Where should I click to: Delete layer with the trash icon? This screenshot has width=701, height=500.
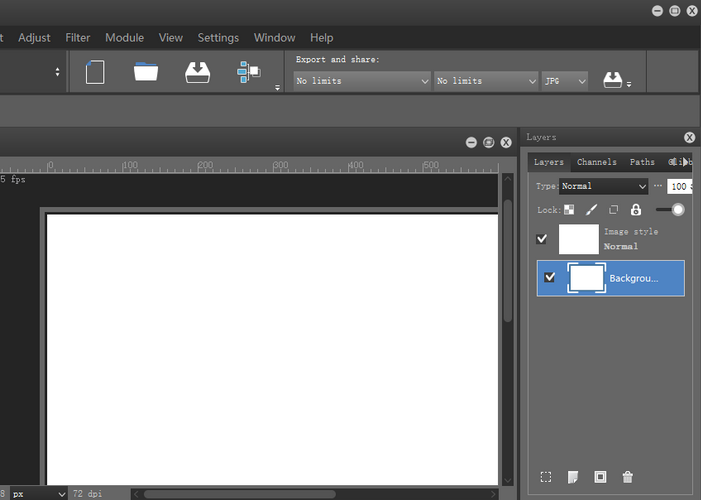(628, 478)
